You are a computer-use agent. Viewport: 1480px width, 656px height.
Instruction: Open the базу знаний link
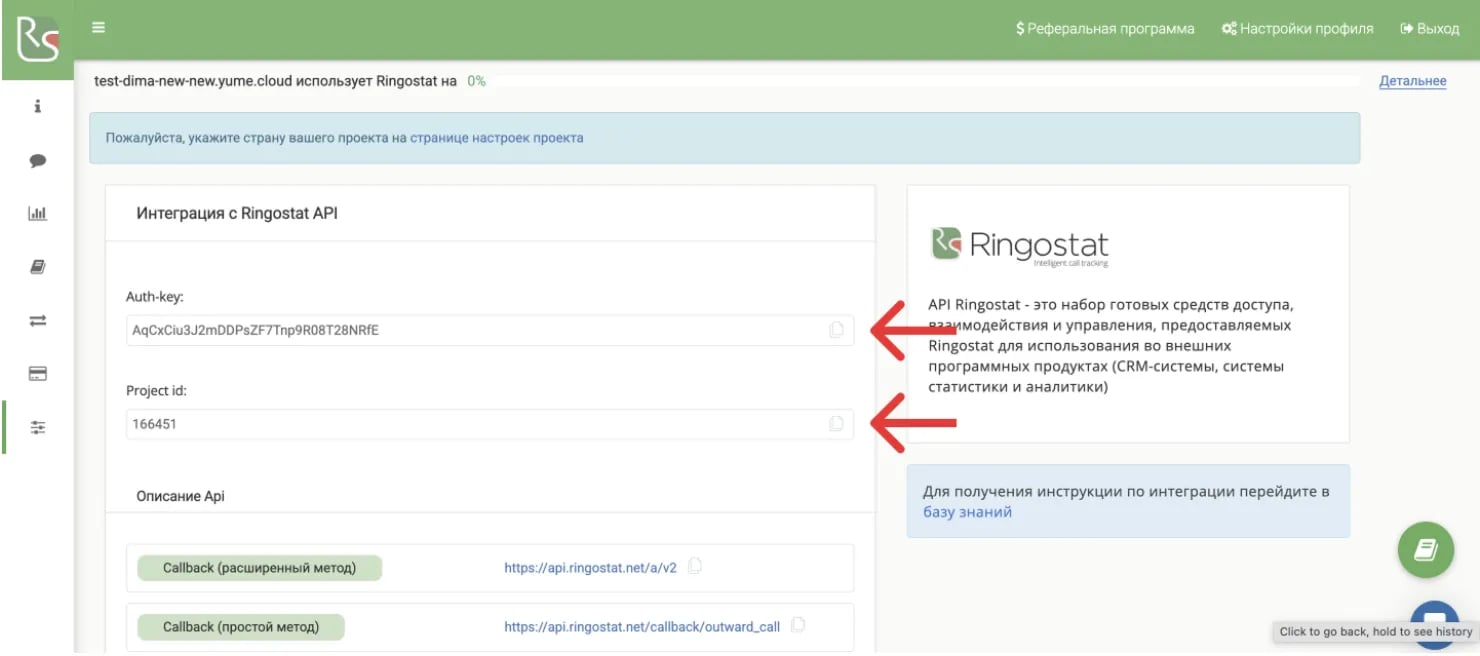coord(968,512)
